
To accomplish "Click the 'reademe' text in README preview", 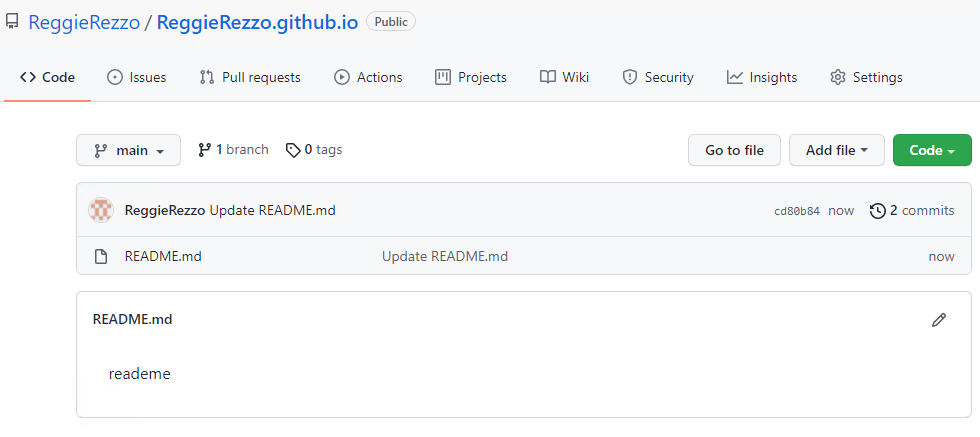I will pos(139,374).
